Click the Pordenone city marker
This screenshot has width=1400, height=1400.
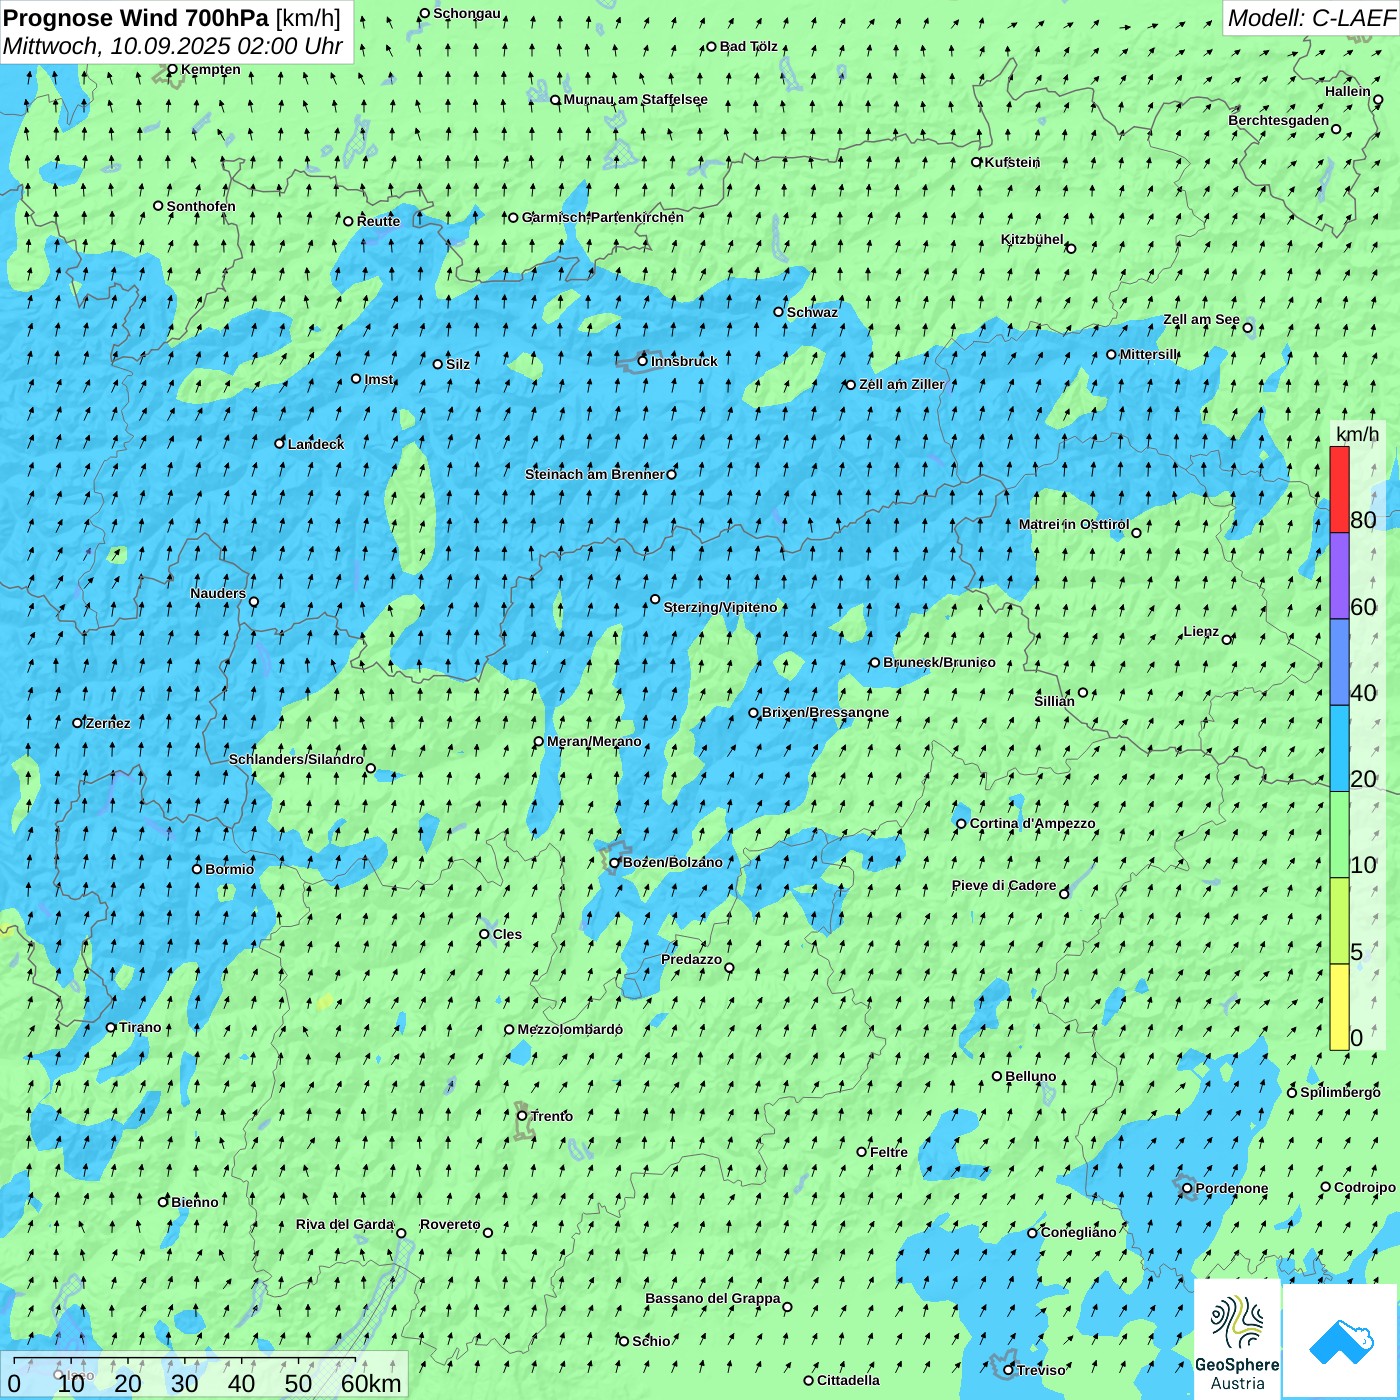point(1187,1189)
